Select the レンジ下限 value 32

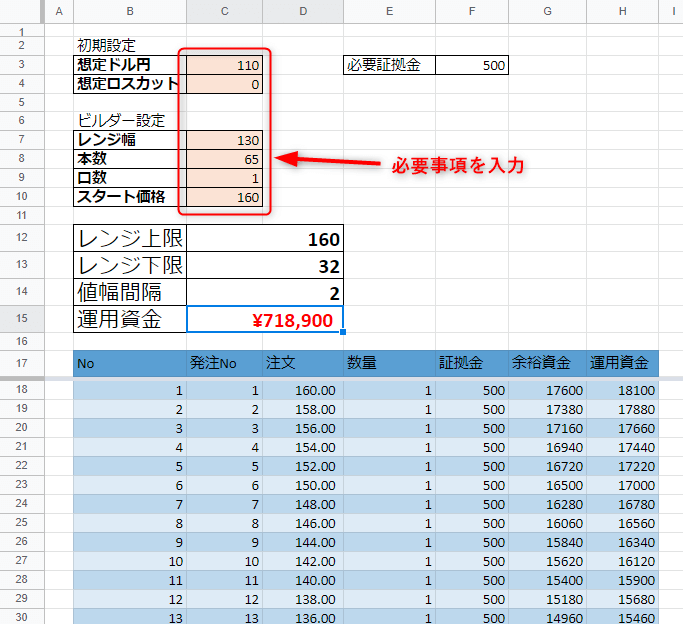coord(265,265)
